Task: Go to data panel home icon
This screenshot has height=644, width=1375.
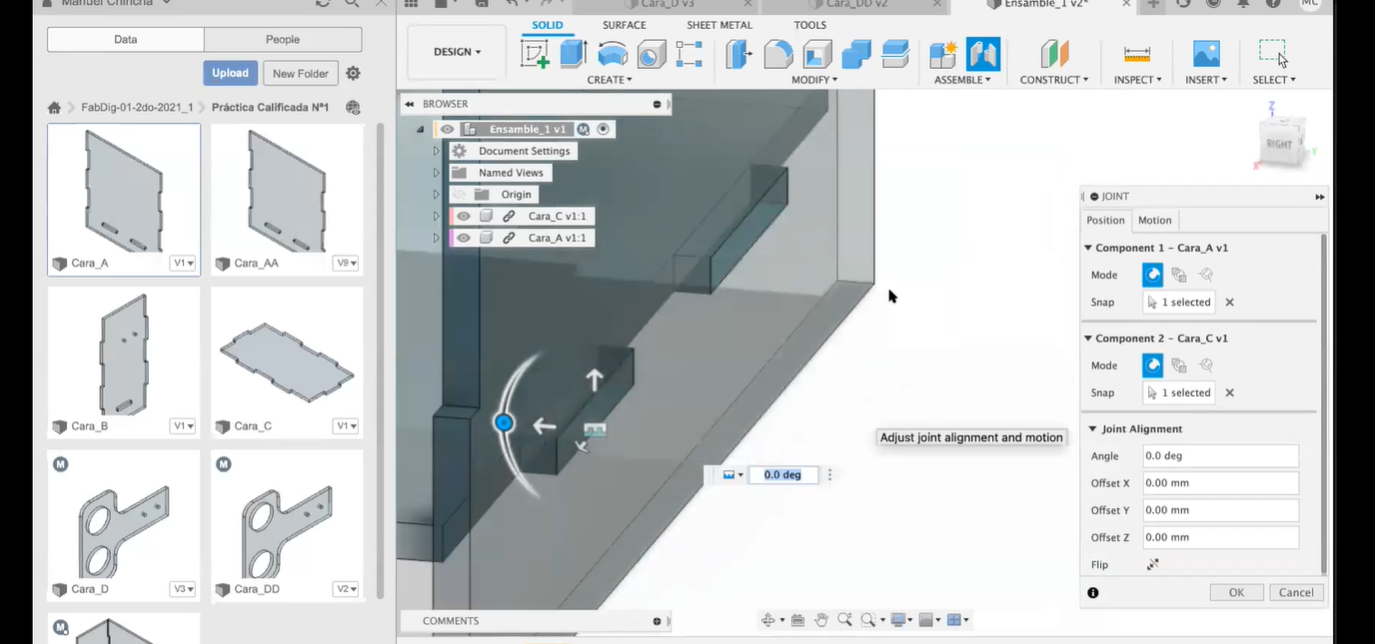Action: 54,108
